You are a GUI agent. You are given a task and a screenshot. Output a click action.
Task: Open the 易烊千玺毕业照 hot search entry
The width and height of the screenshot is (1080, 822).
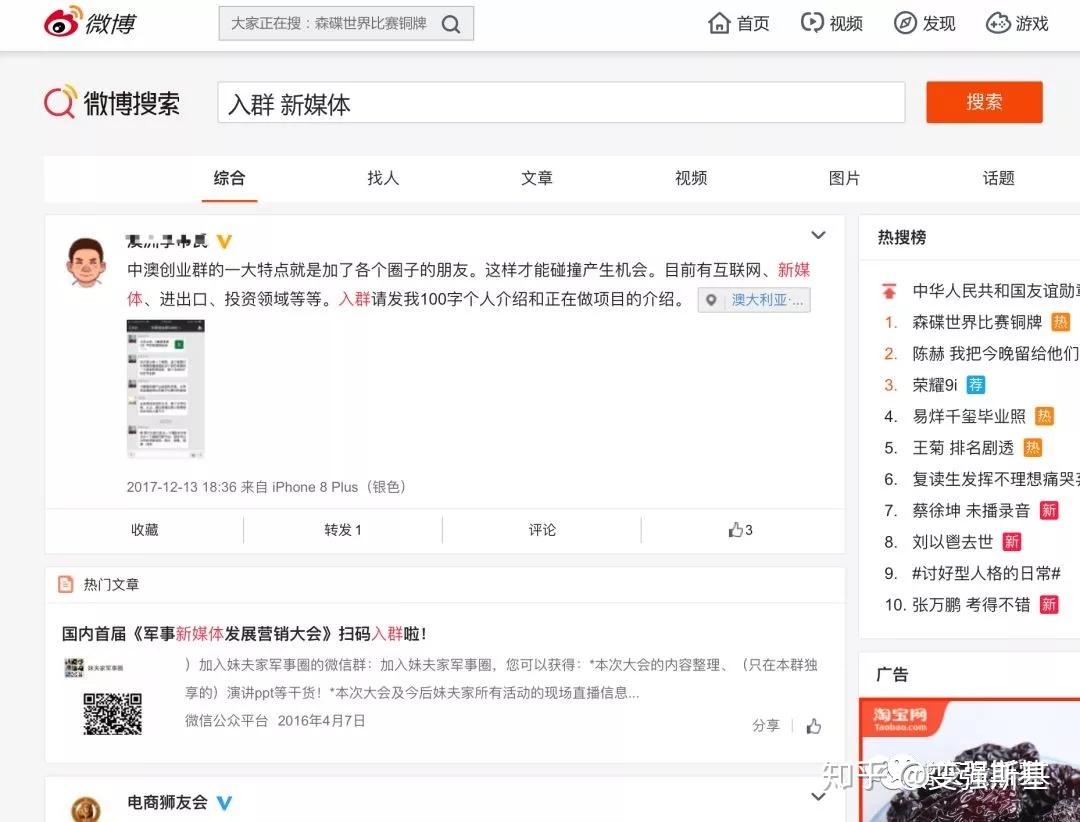965,416
